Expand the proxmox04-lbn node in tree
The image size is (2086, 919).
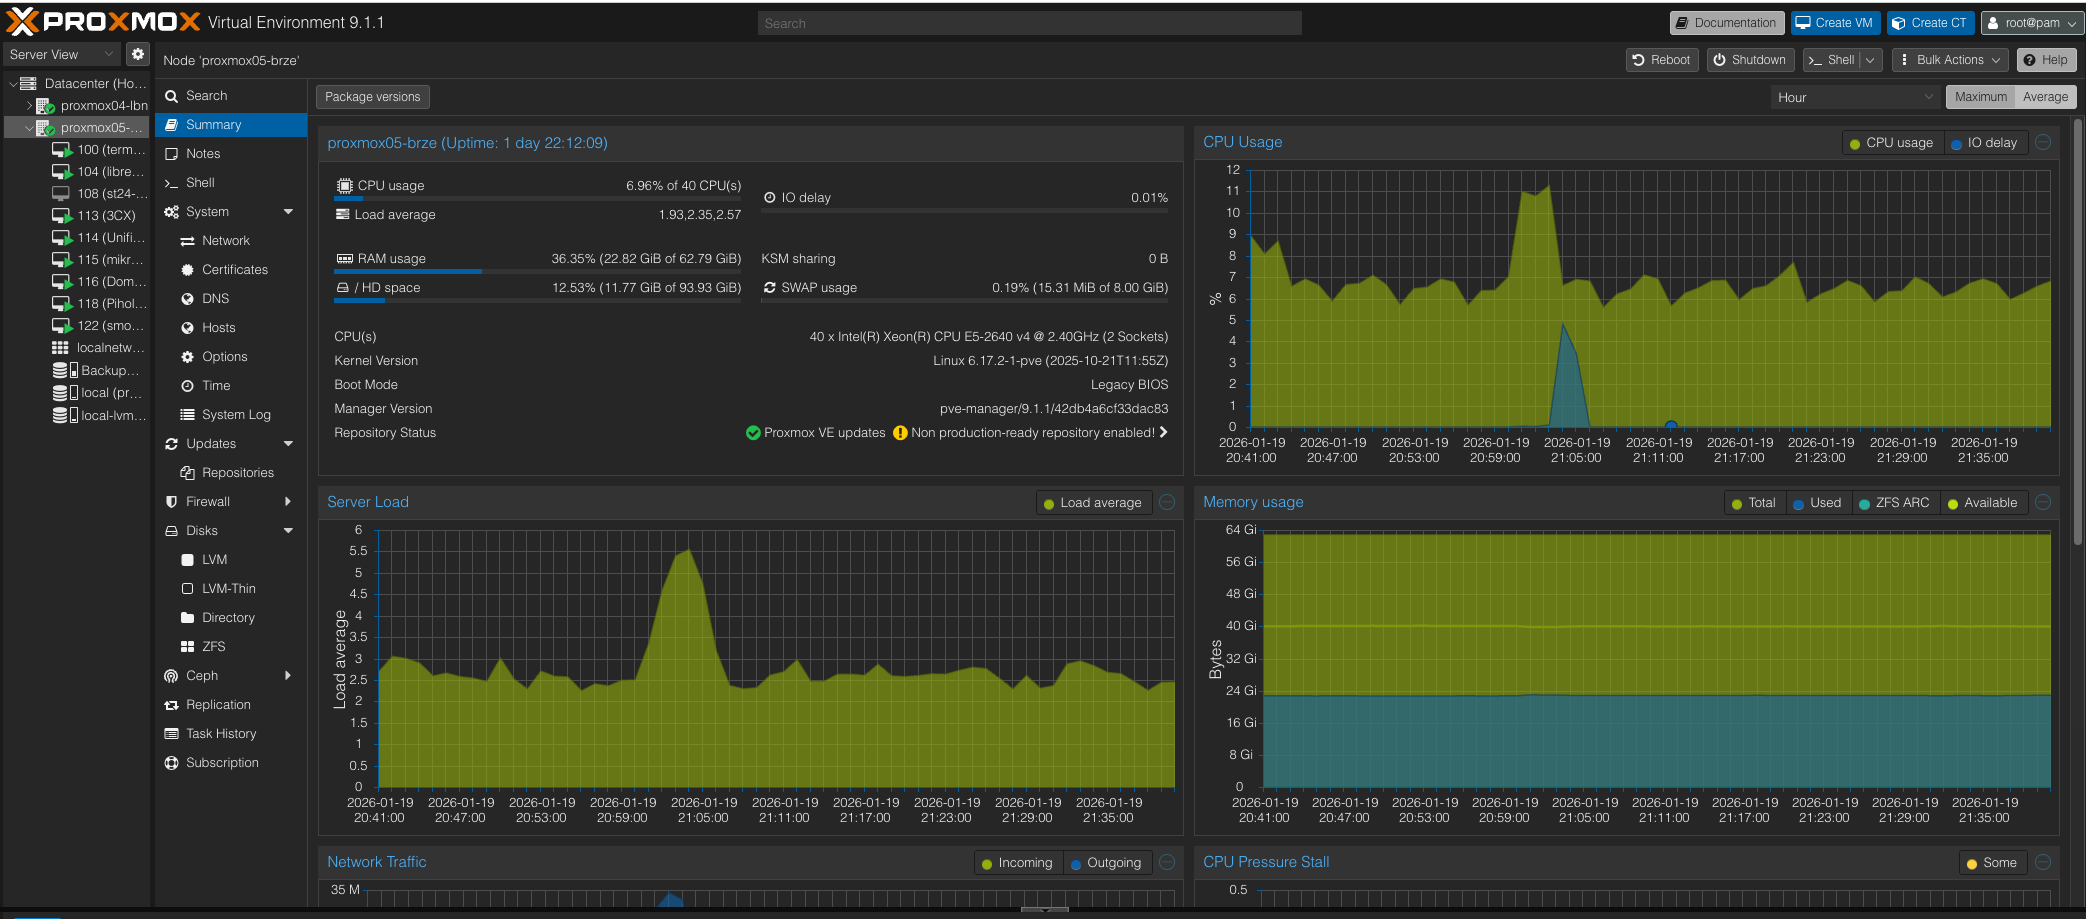pyautogui.click(x=28, y=105)
